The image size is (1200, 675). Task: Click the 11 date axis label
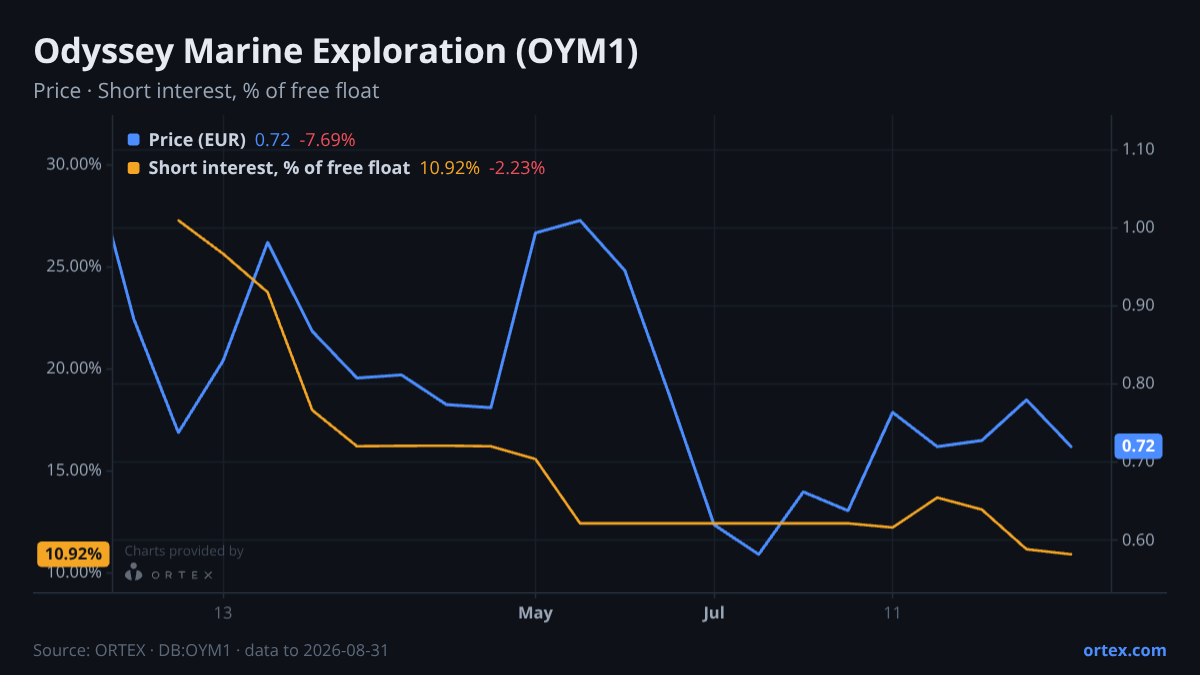click(892, 612)
